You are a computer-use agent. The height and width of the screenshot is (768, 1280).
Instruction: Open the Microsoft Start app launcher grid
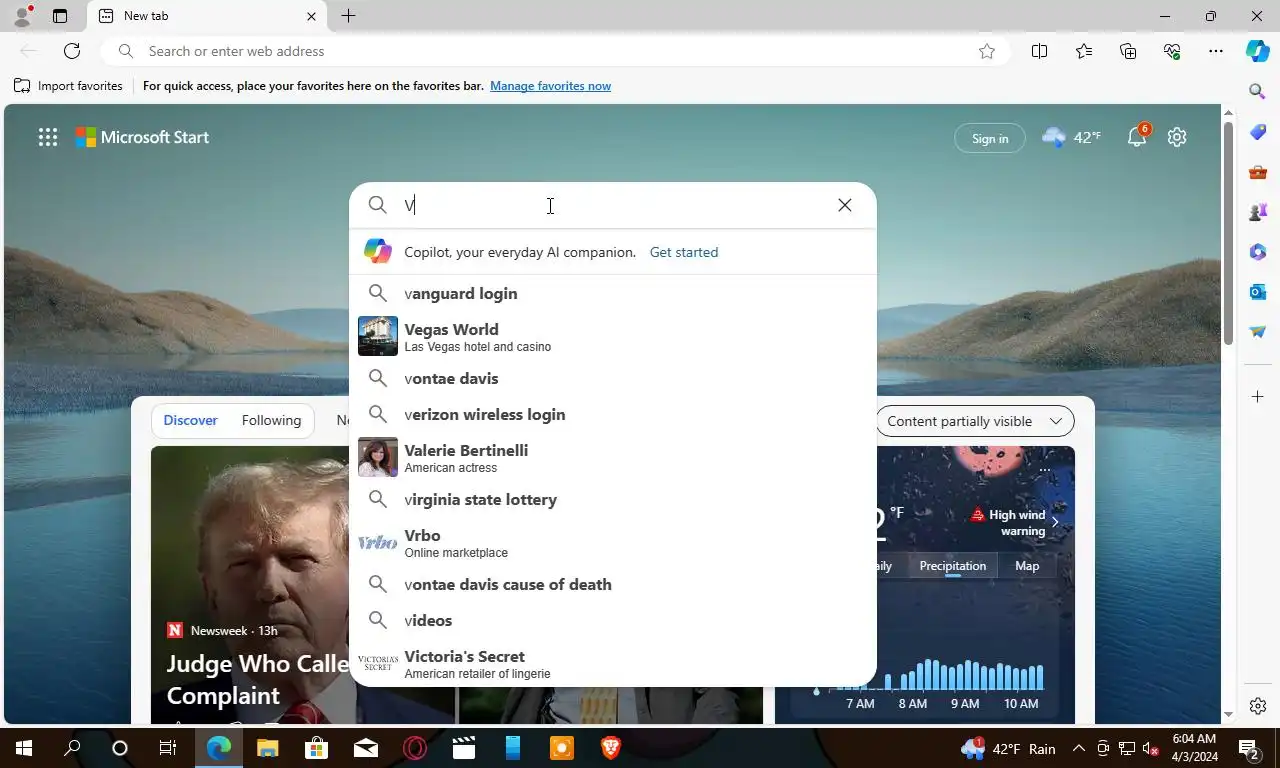48,138
